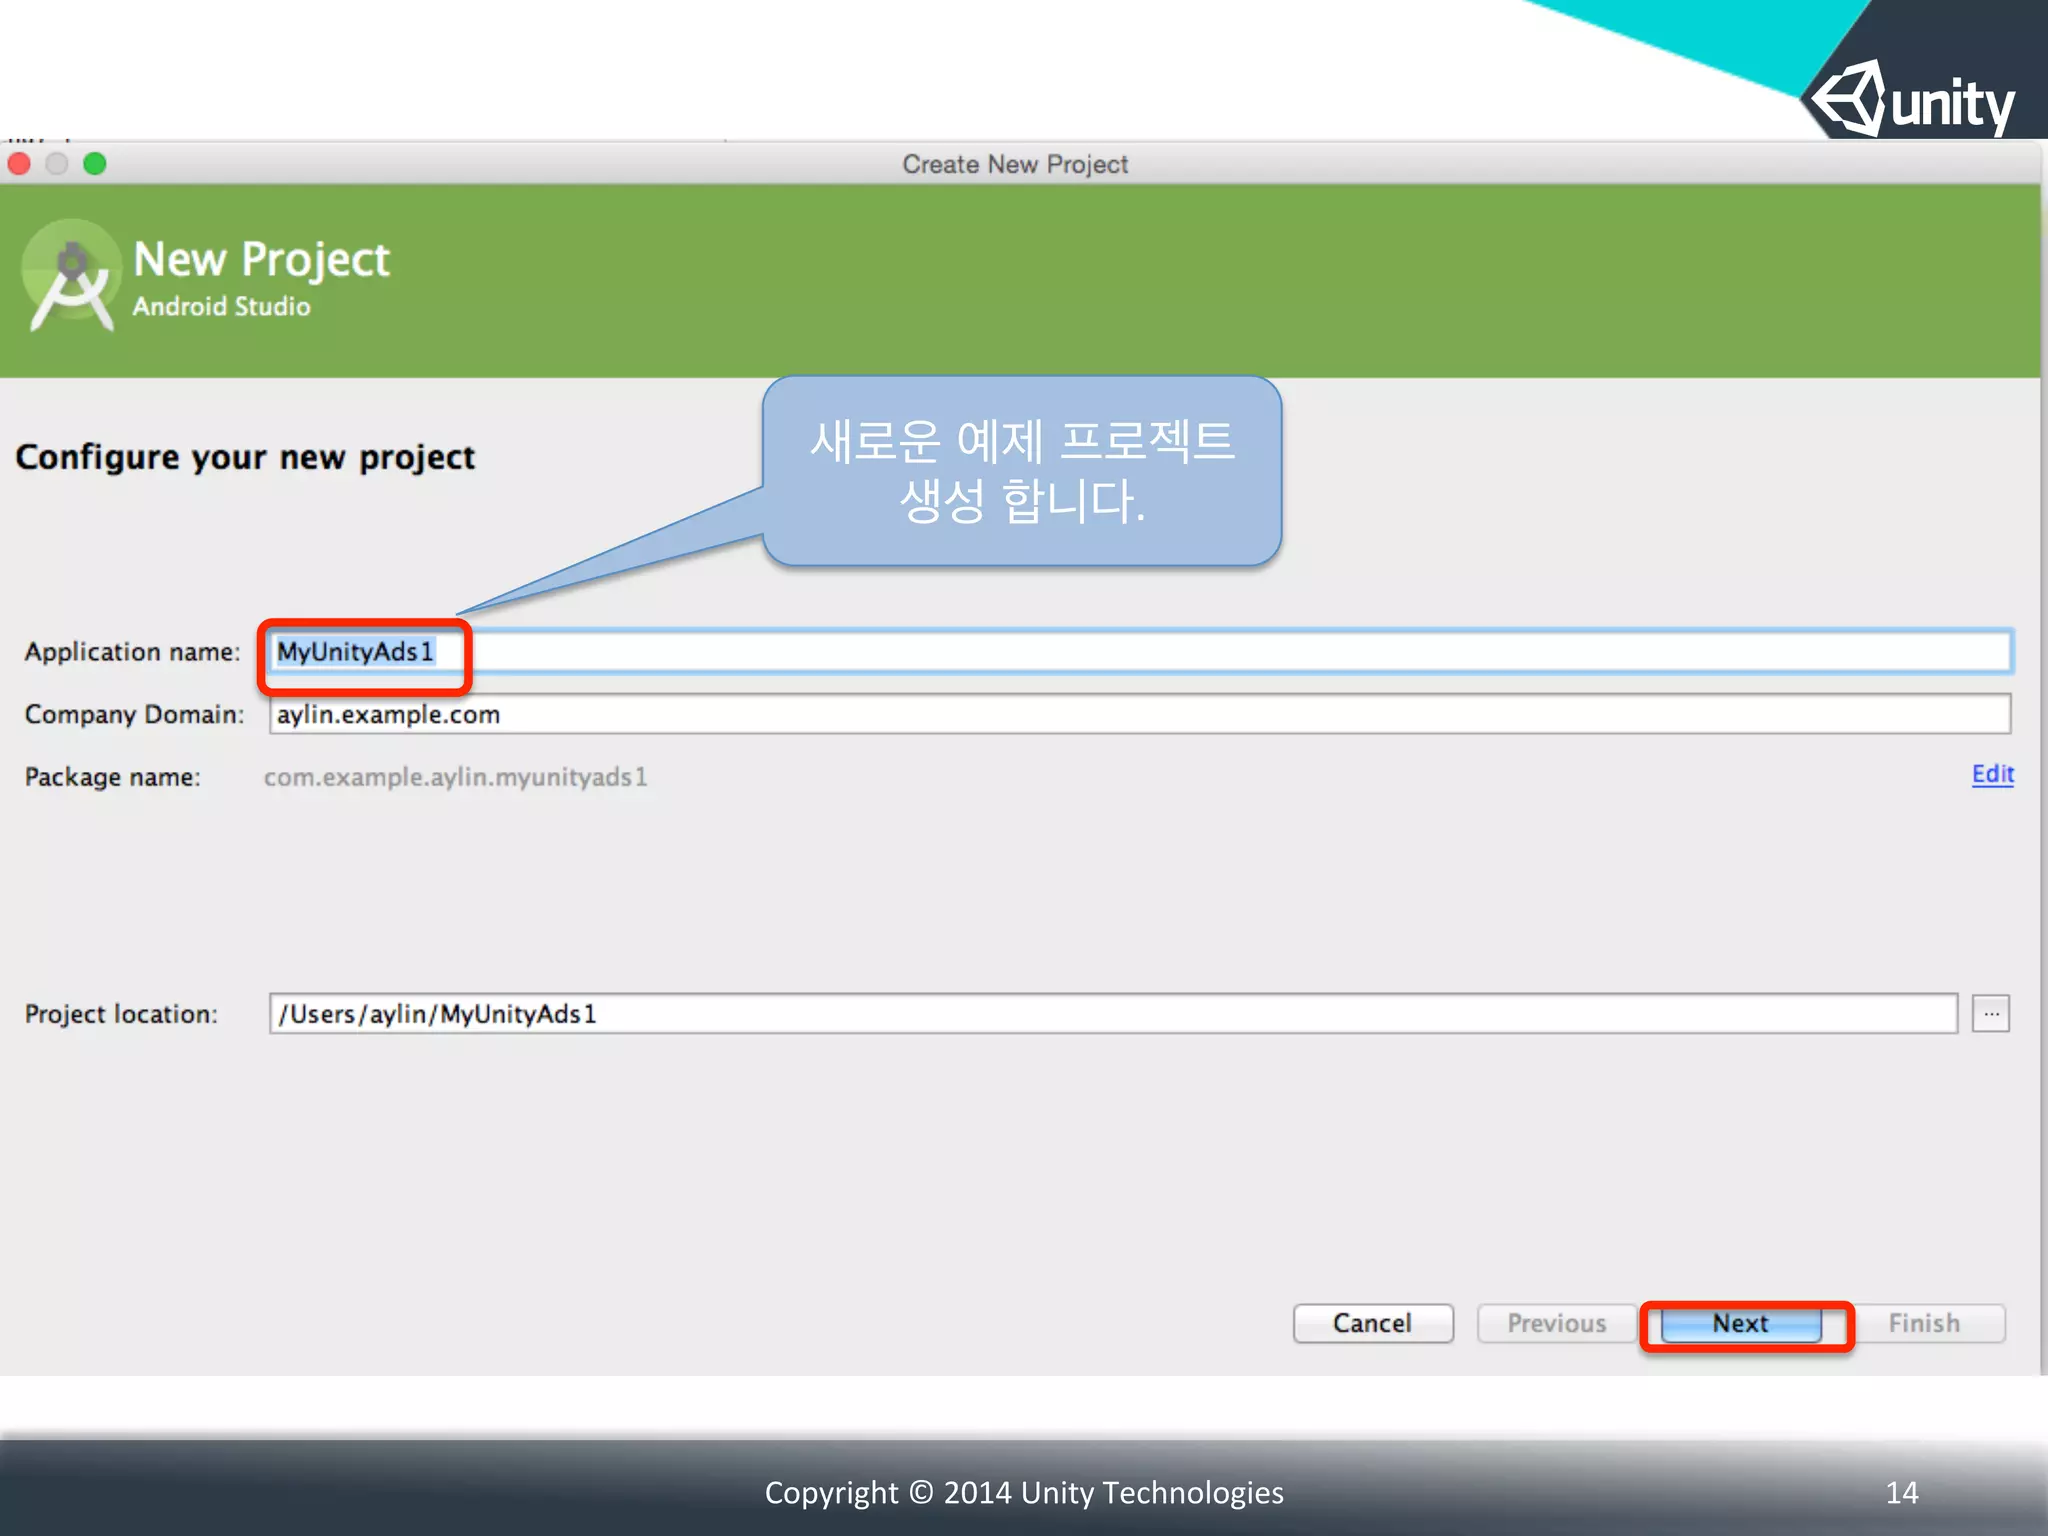
Task: Click the 'Company Domain:' label
Action: pyautogui.click(x=135, y=714)
